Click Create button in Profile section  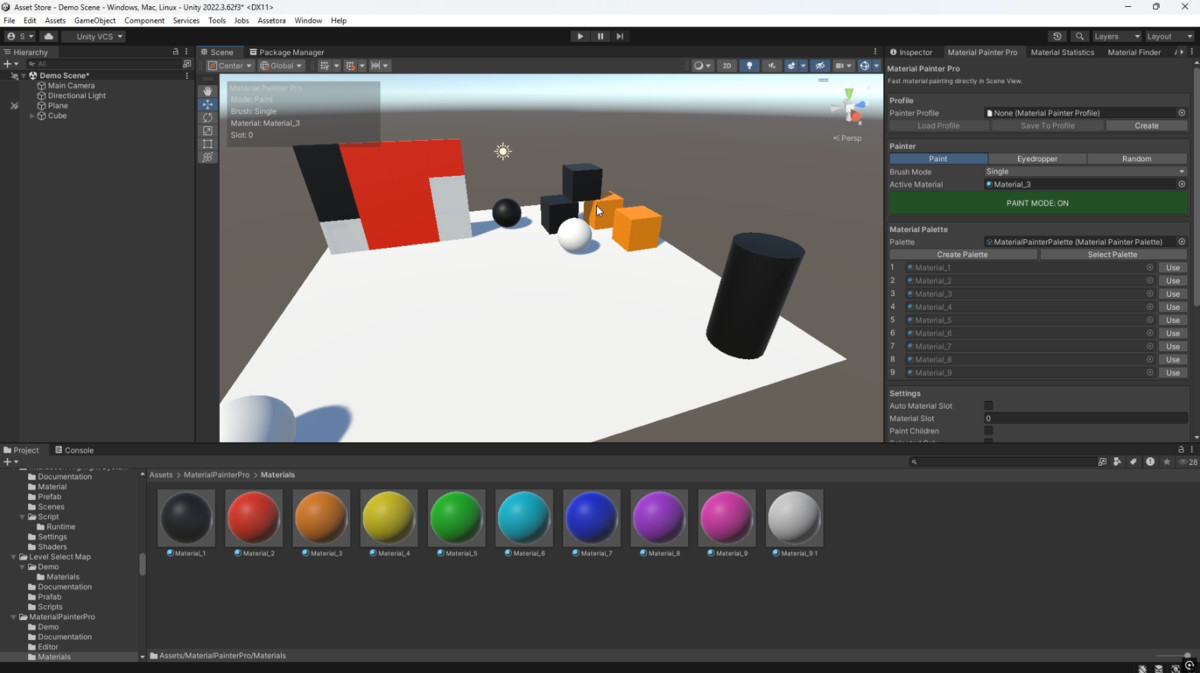coord(1146,126)
